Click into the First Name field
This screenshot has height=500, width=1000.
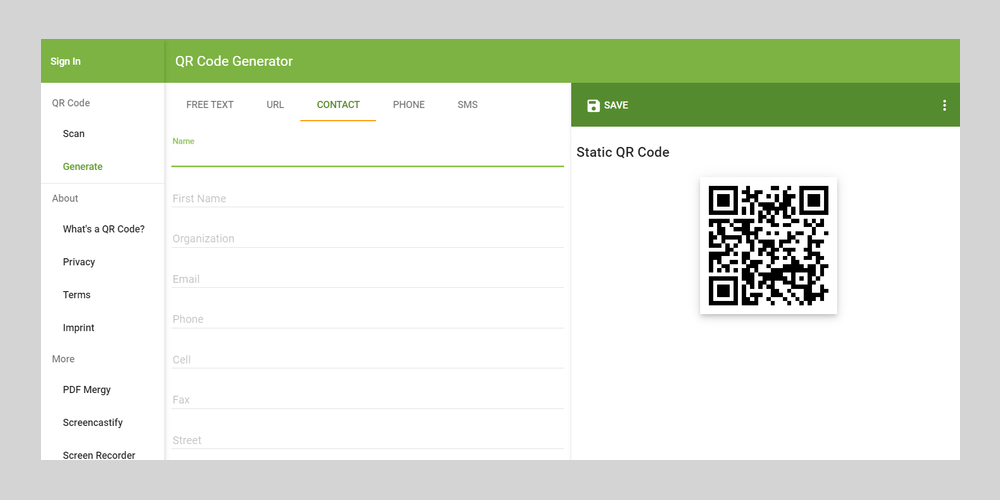[x=367, y=198]
